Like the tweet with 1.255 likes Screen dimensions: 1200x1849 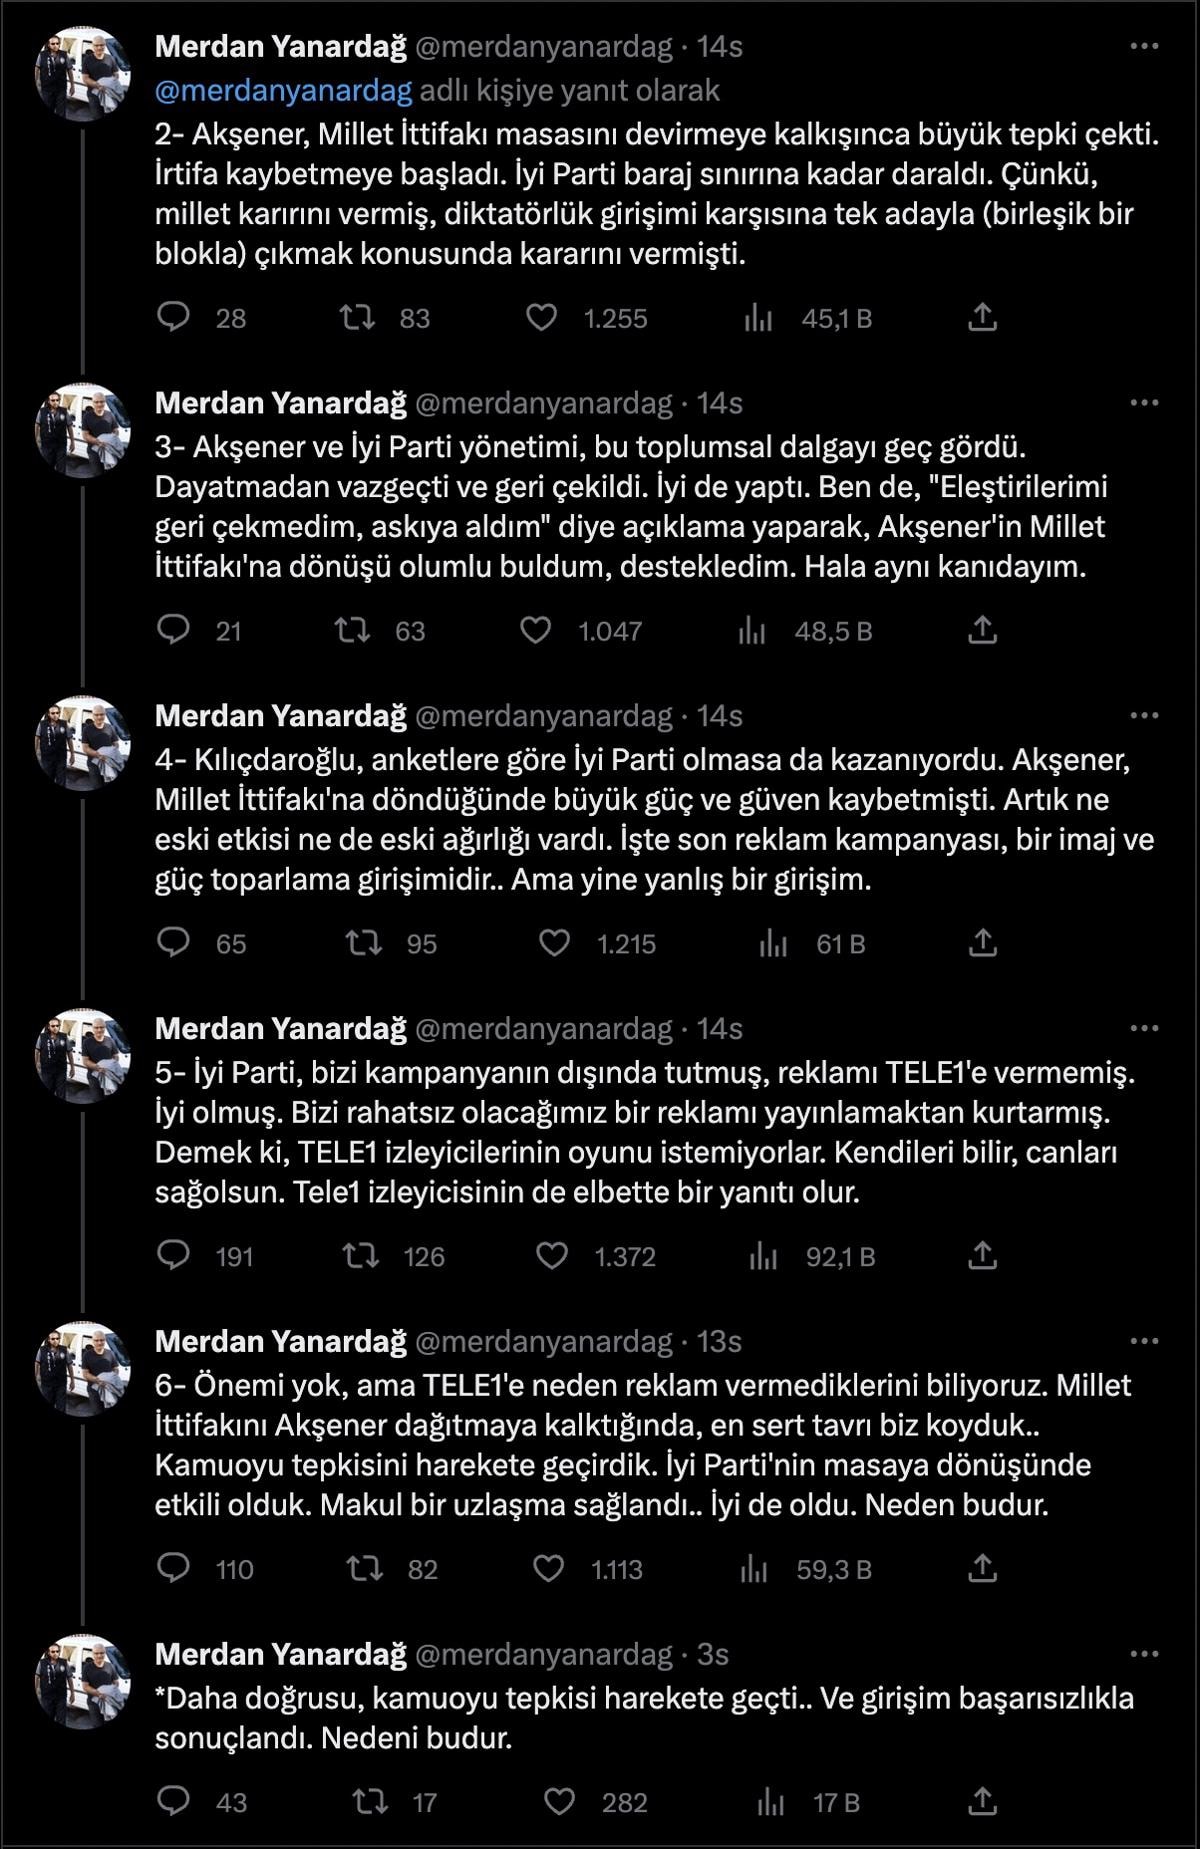pos(541,318)
